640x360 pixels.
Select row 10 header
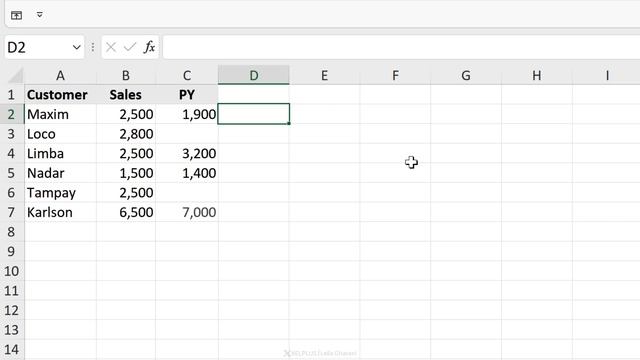11,271
